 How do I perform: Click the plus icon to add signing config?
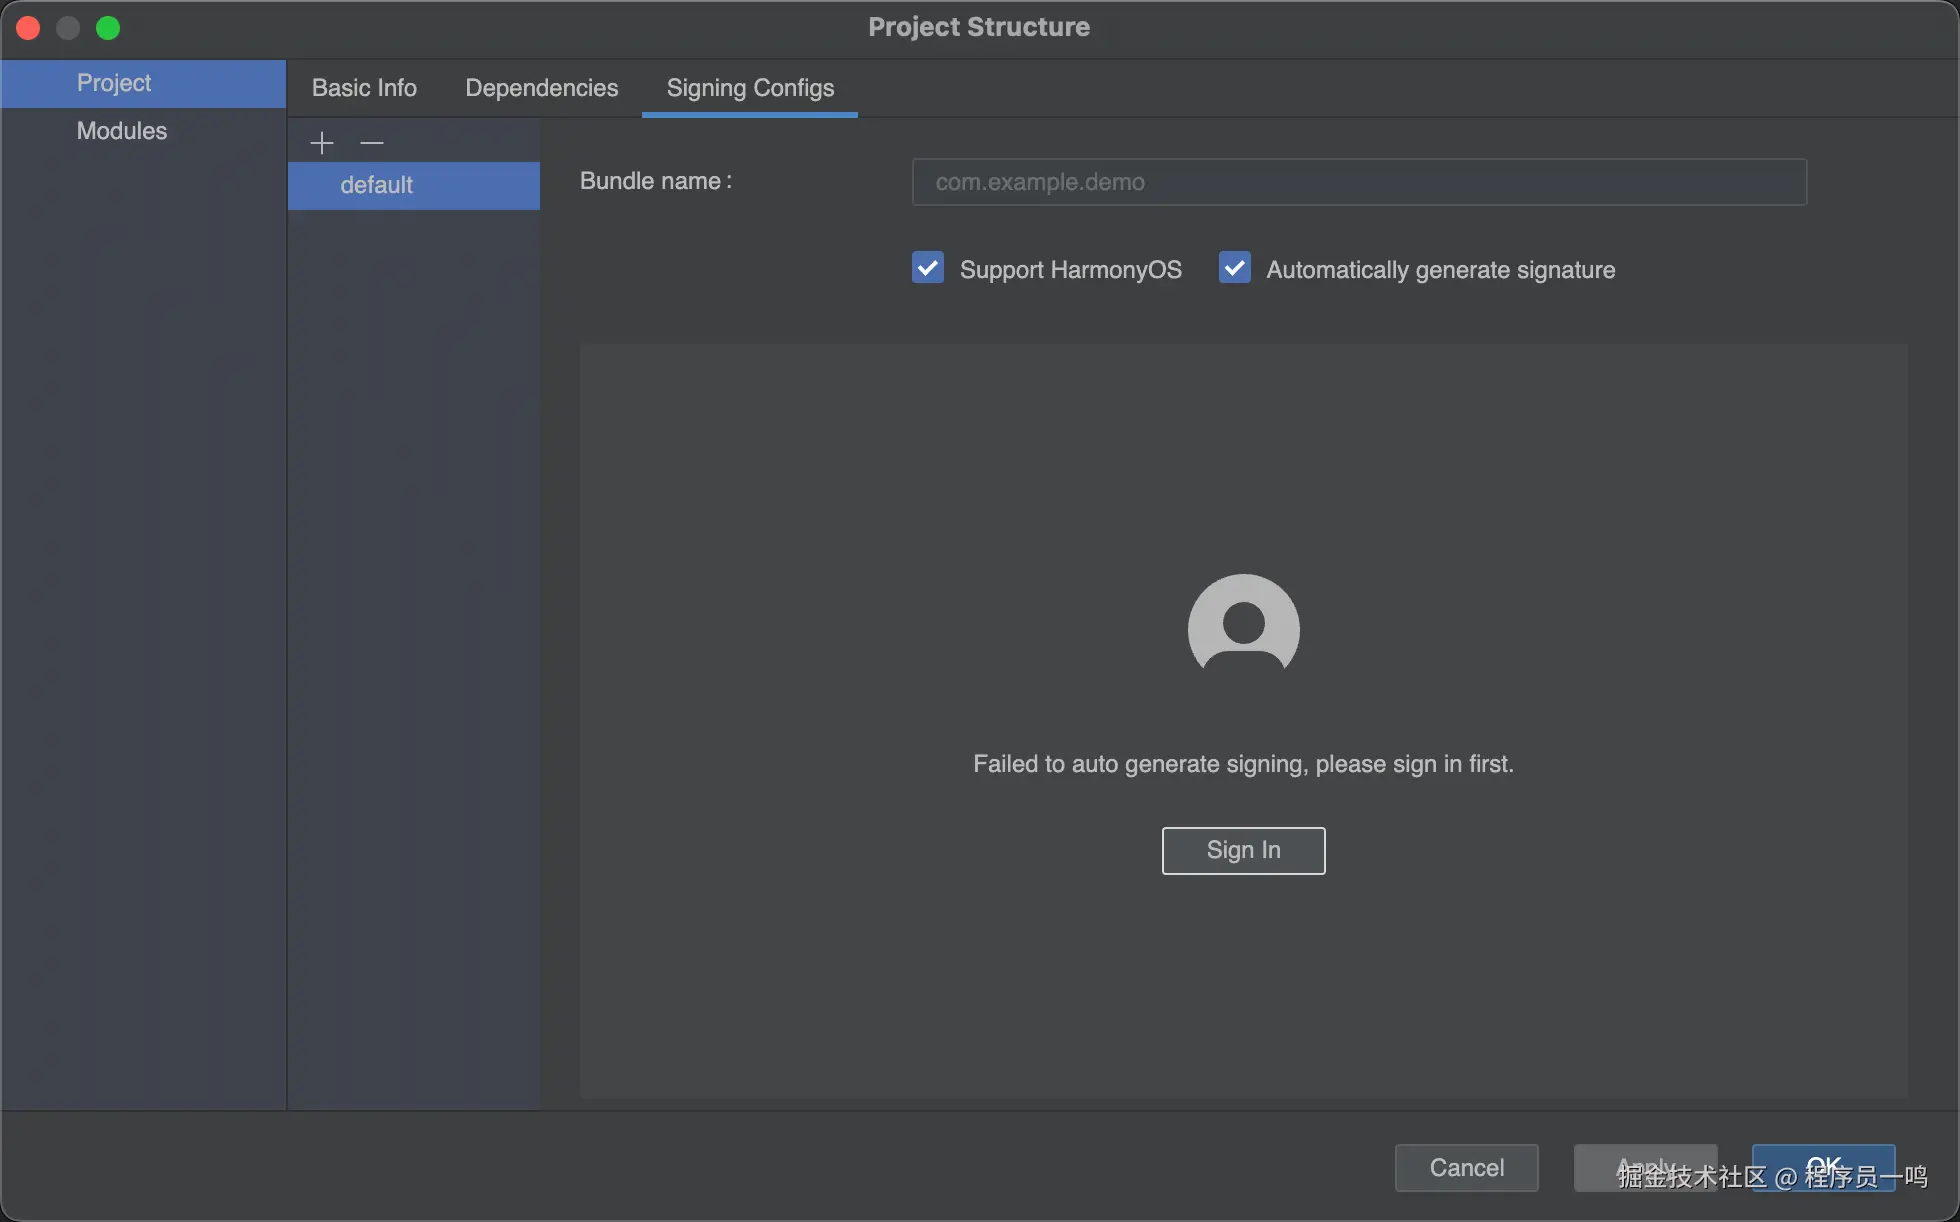click(321, 143)
